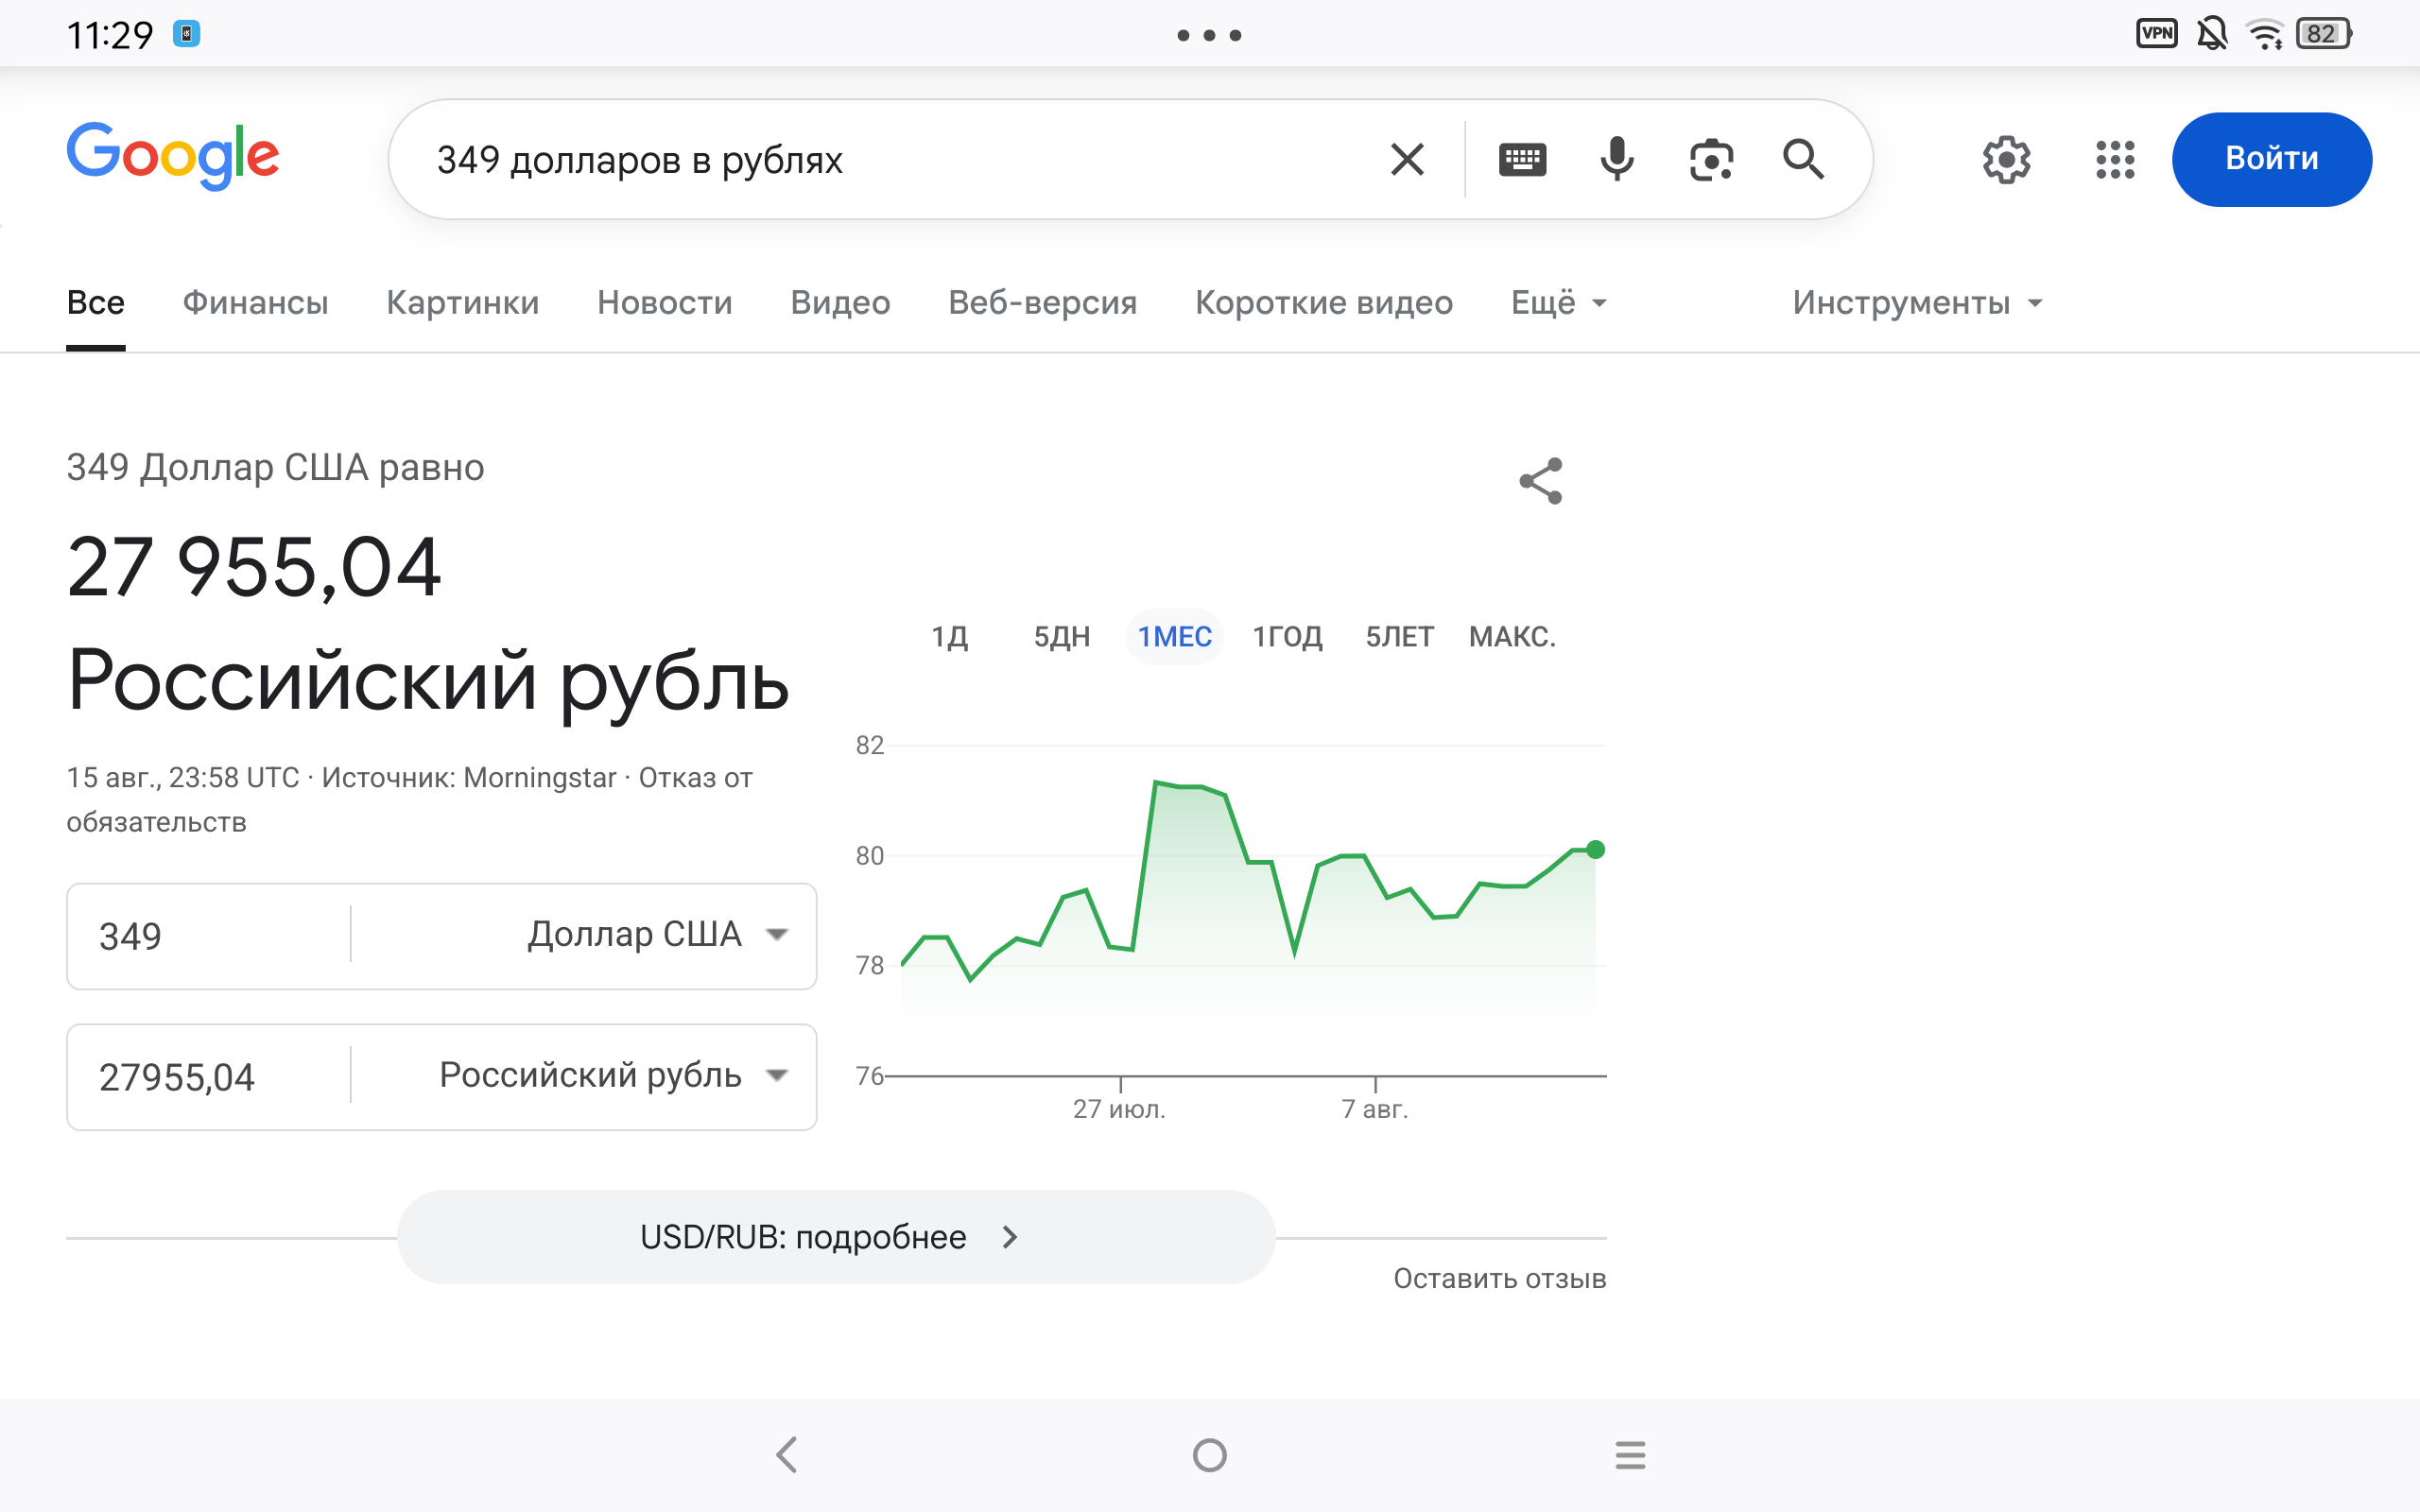
Task: Open search settings gear icon
Action: pyautogui.click(x=2006, y=159)
